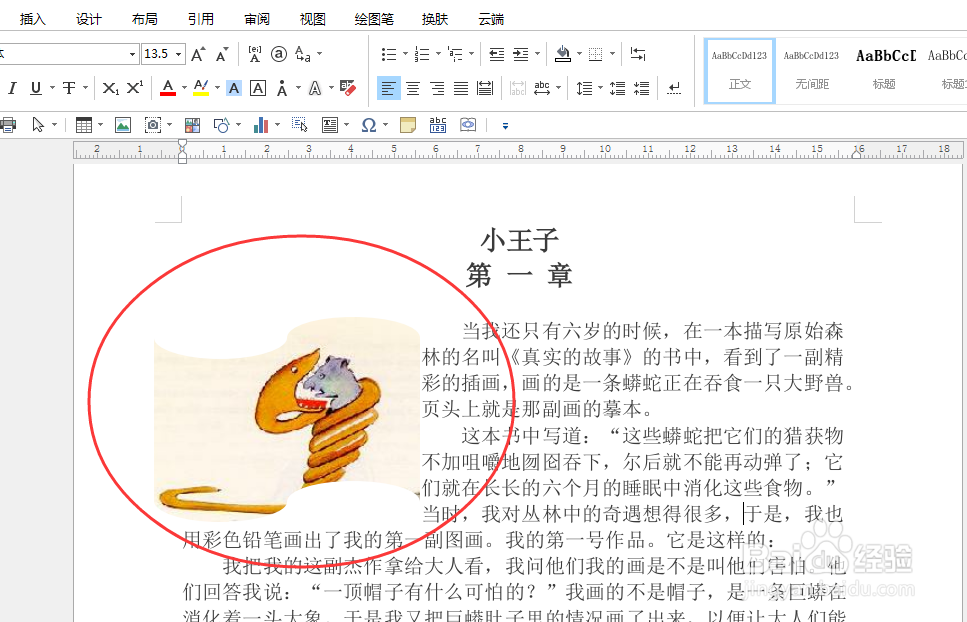Toggle character shading
This screenshot has width=967, height=622.
tap(234, 88)
